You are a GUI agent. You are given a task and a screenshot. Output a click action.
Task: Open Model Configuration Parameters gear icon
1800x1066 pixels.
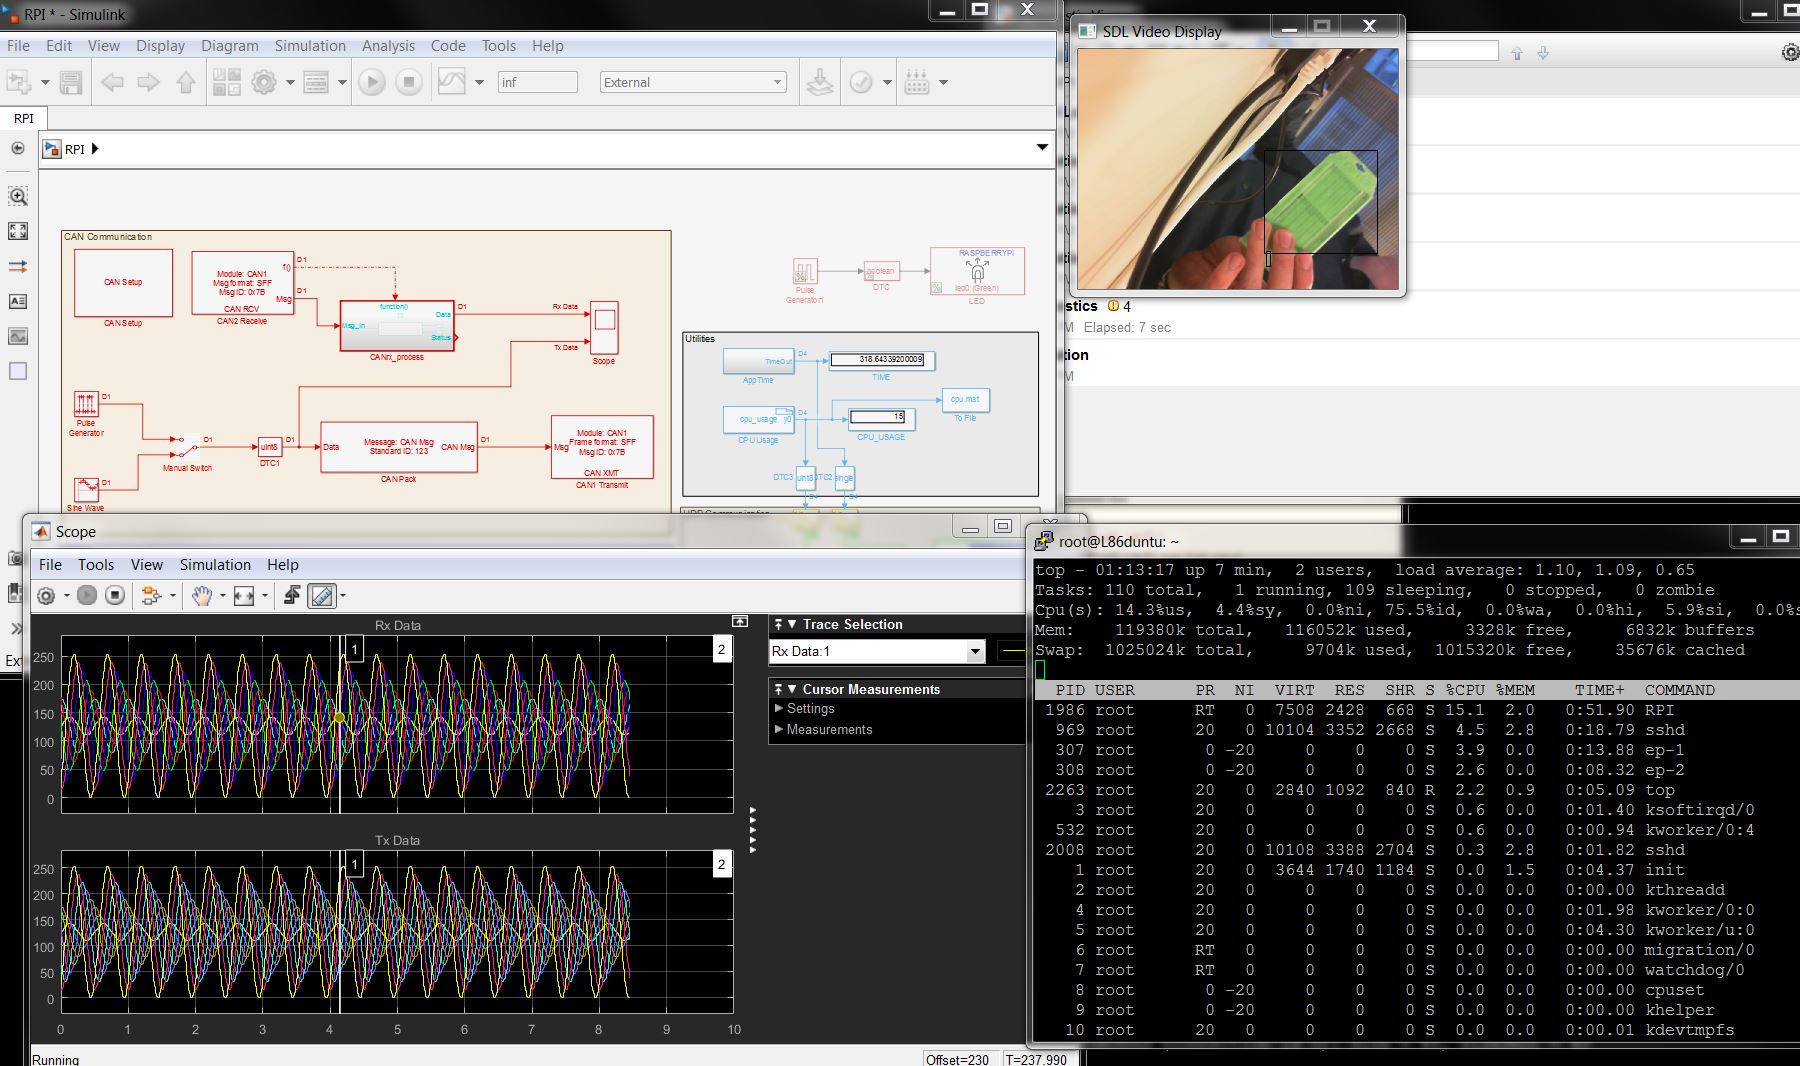click(264, 82)
